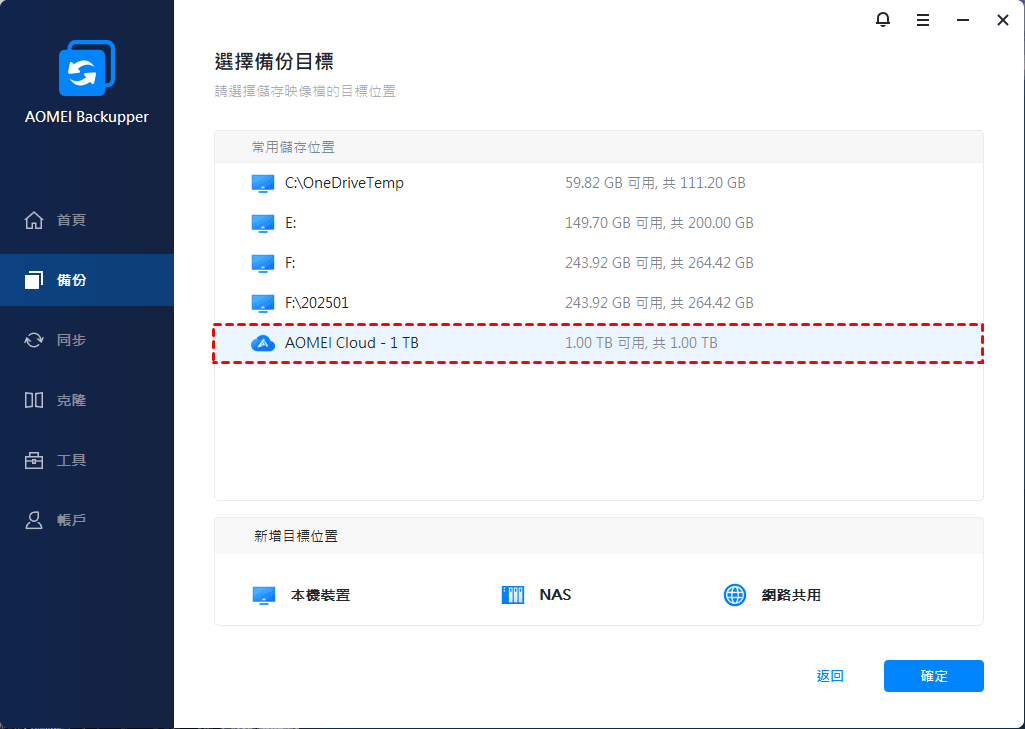The width and height of the screenshot is (1025, 729).
Task: Close the AOMEI Backupper window
Action: pos(1002,20)
